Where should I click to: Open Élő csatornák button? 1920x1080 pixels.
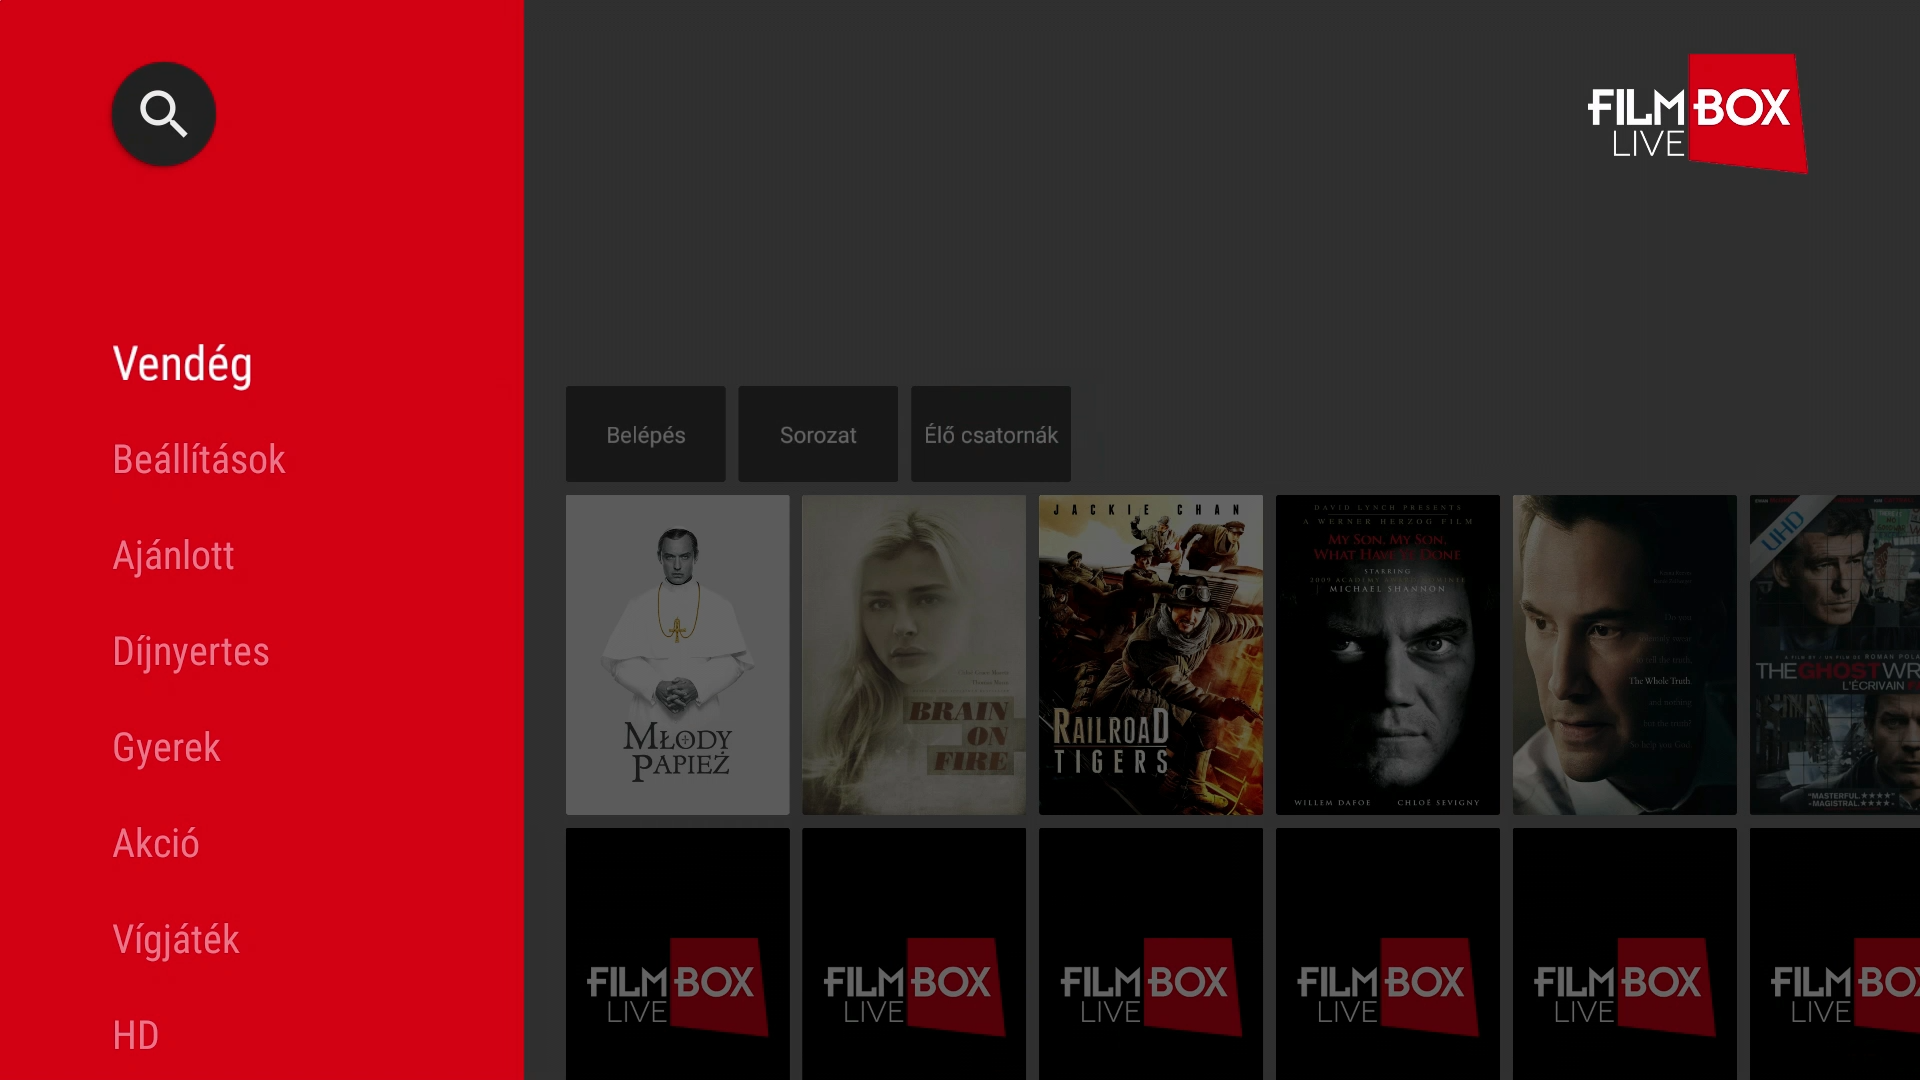[991, 434]
